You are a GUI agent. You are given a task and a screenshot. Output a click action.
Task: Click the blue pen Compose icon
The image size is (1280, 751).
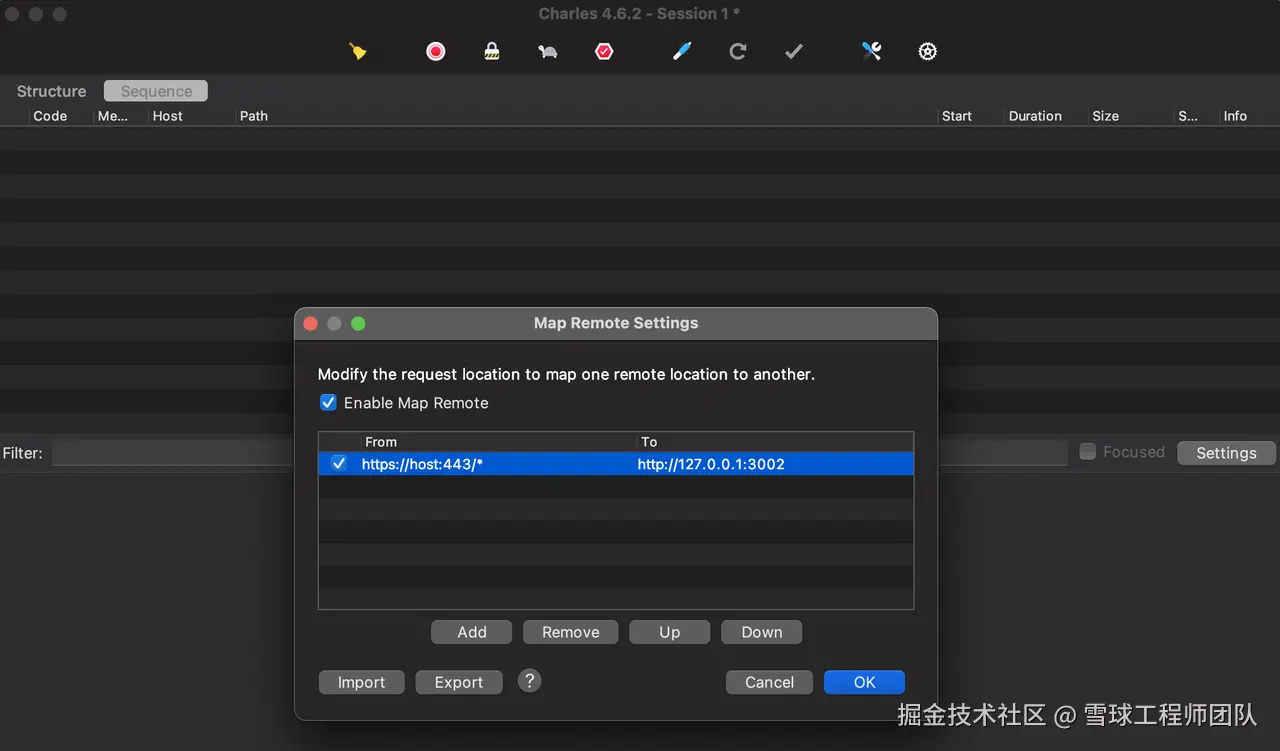tap(682, 51)
